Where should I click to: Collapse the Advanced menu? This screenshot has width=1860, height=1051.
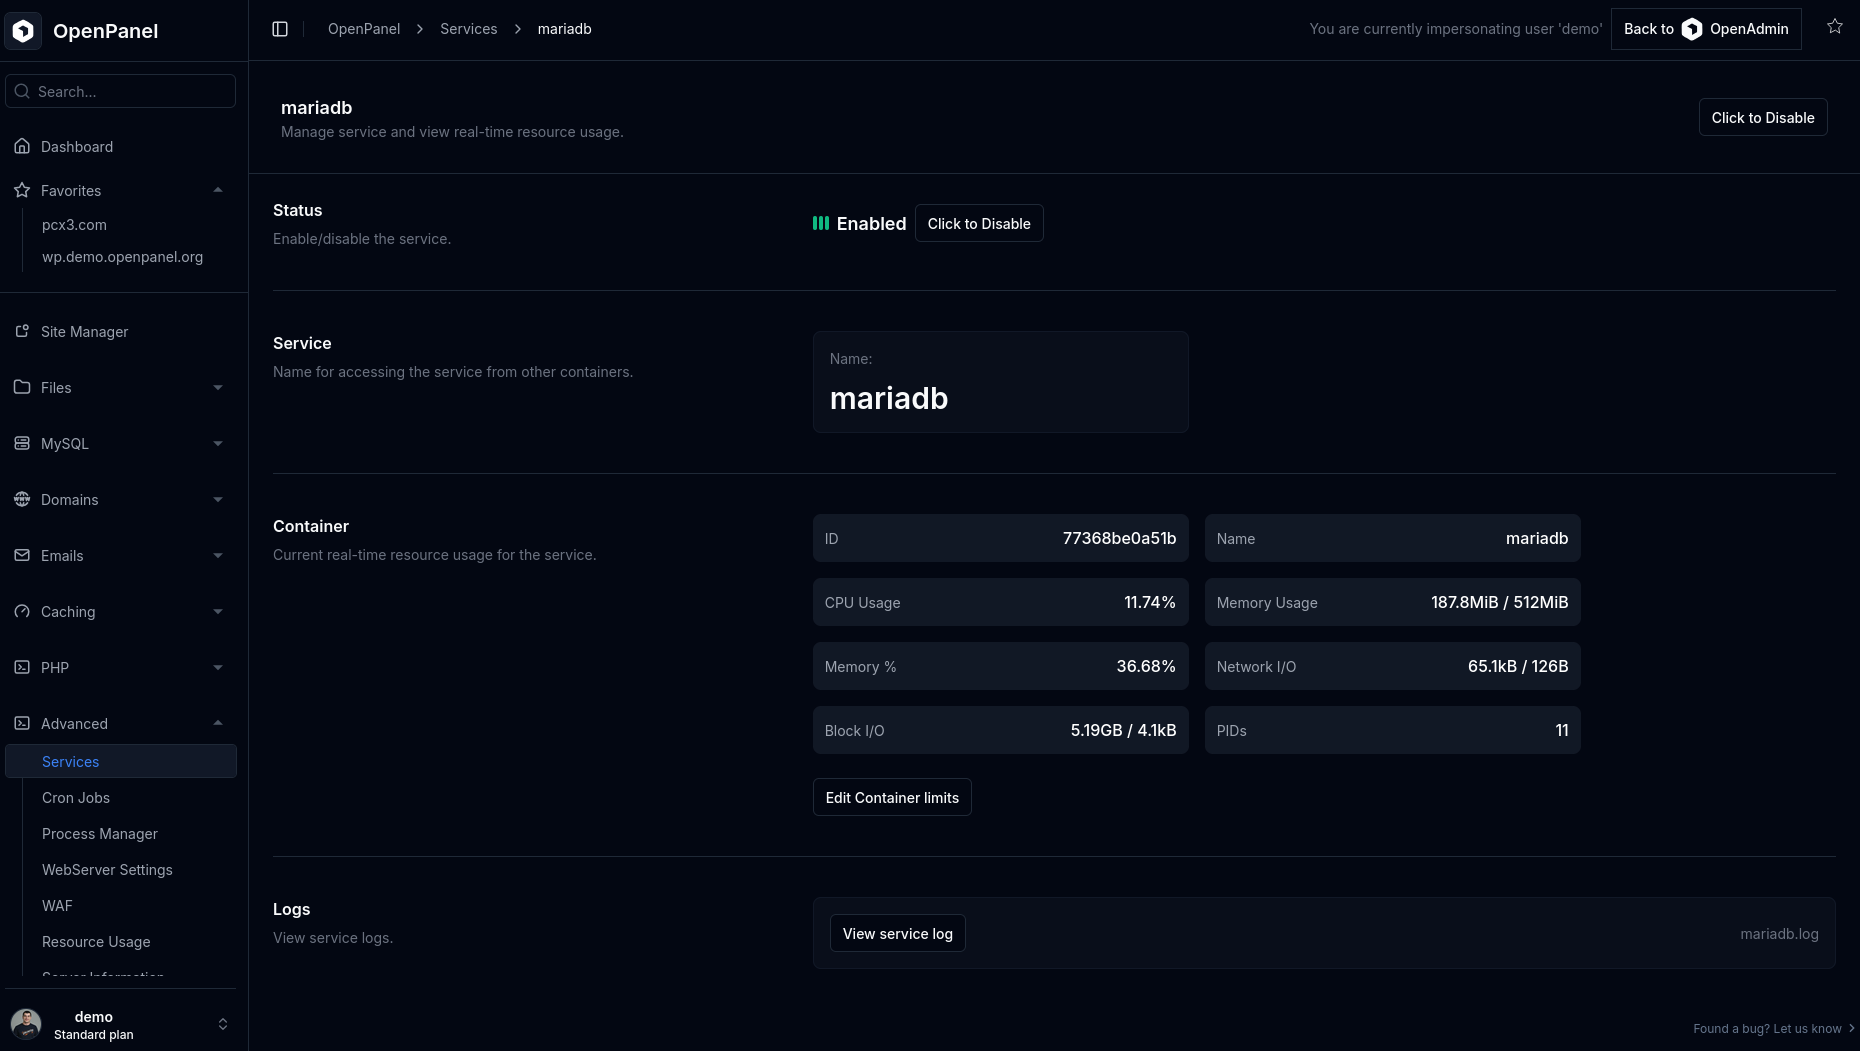[218, 723]
